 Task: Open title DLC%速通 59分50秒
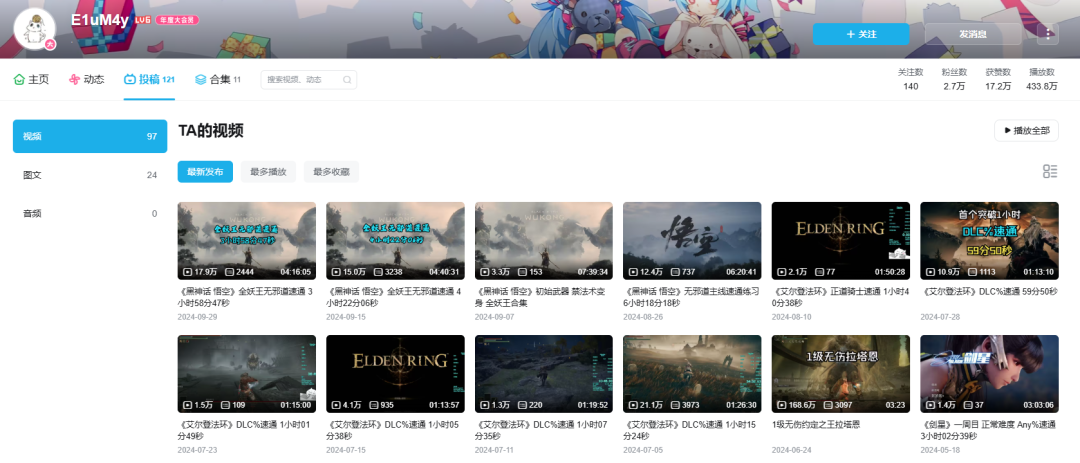989,291
